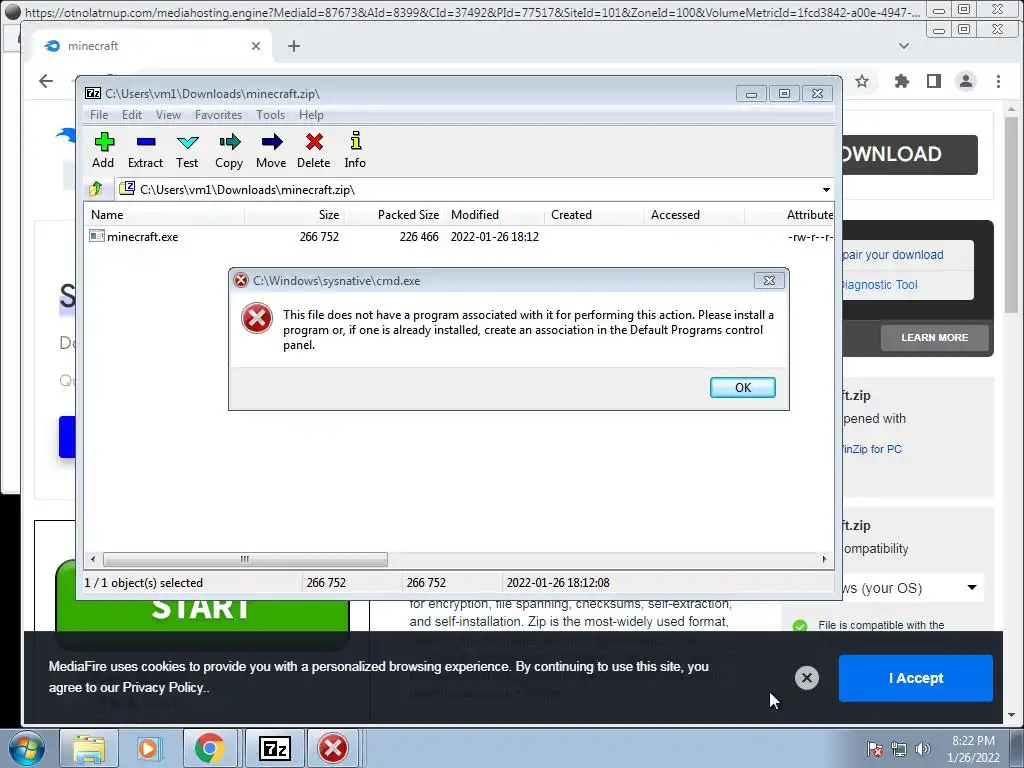Click the repair your download link
This screenshot has width=1024, height=768.
(893, 255)
